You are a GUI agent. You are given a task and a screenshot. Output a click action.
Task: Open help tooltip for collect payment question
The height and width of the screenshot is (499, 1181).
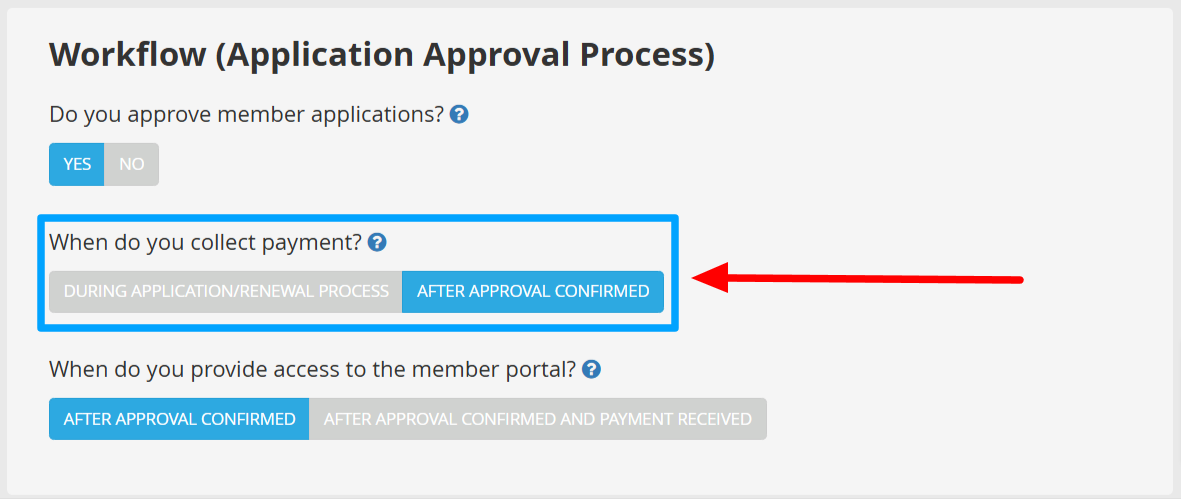377,242
